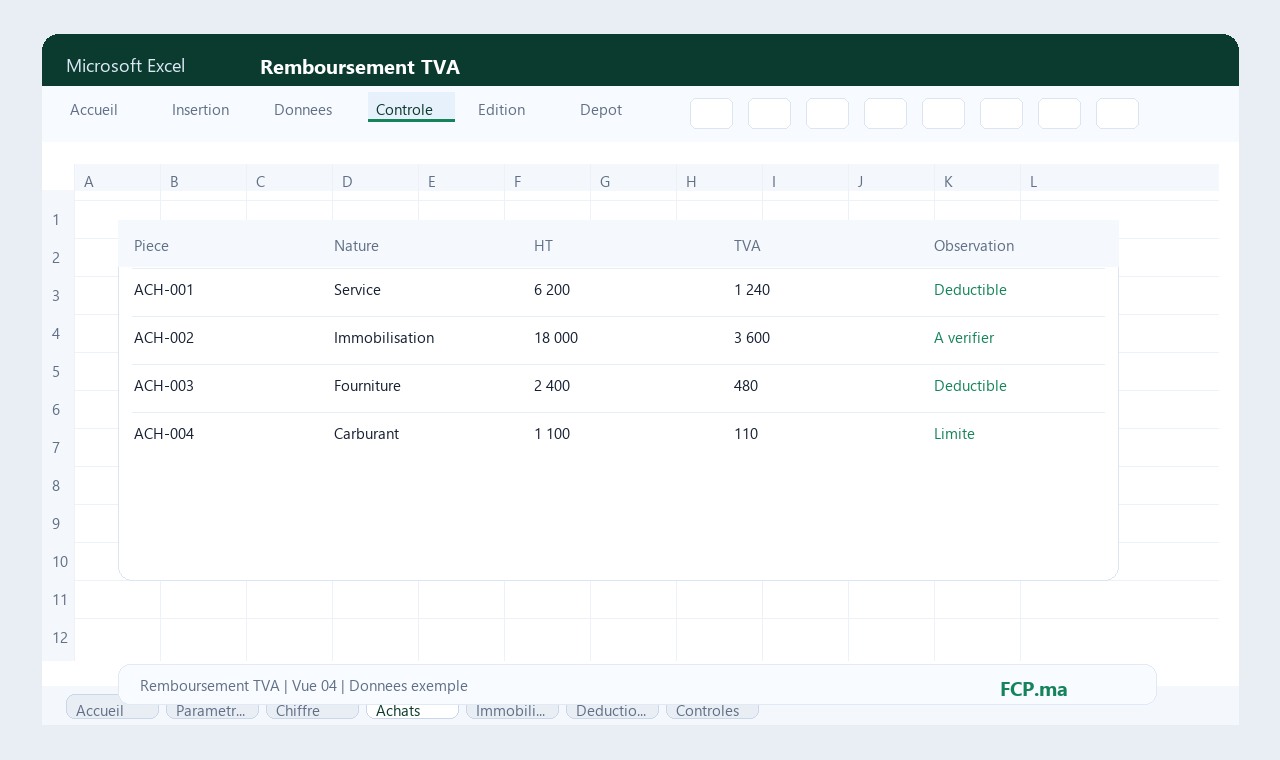Select the HT value 1 100
The image size is (1280, 760).
552,434
